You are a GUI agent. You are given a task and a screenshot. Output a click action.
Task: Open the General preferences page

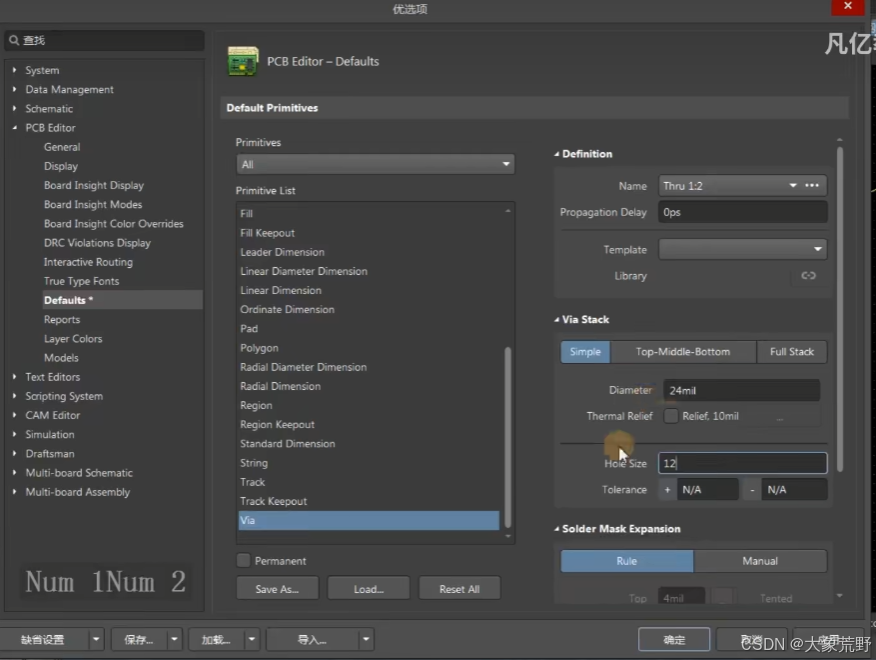coord(62,147)
